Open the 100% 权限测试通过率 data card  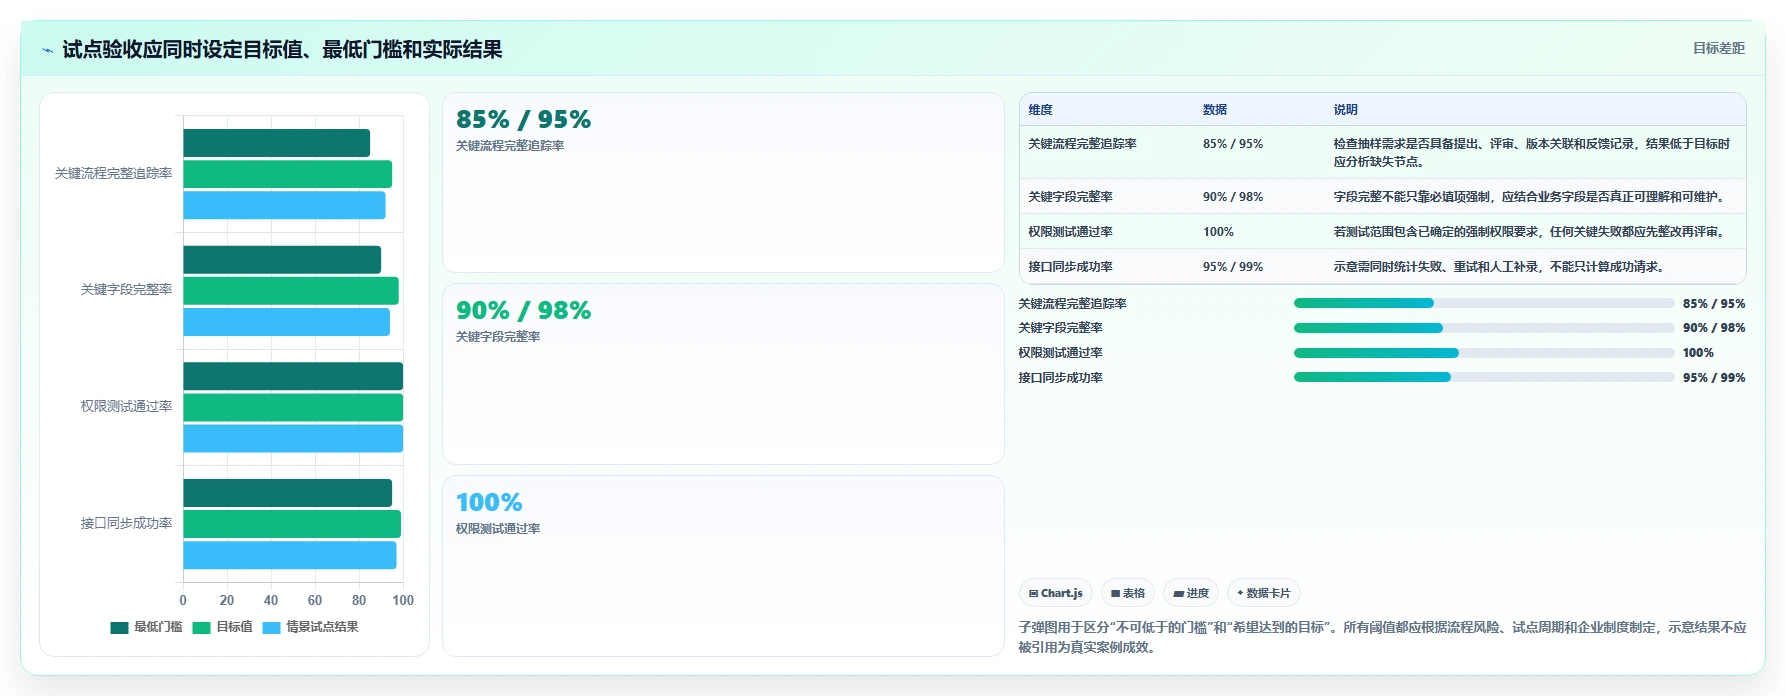pyautogui.click(x=723, y=566)
